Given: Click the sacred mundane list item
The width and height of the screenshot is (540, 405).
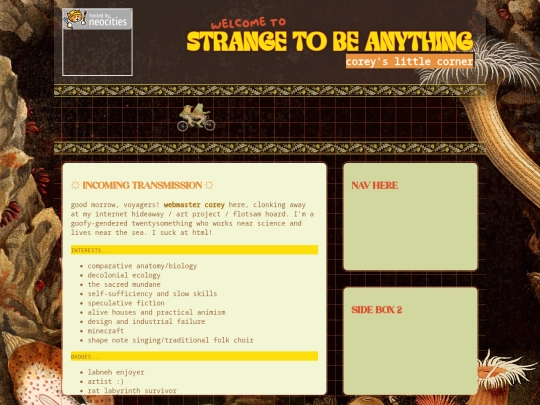Looking at the screenshot, I should (x=124, y=284).
